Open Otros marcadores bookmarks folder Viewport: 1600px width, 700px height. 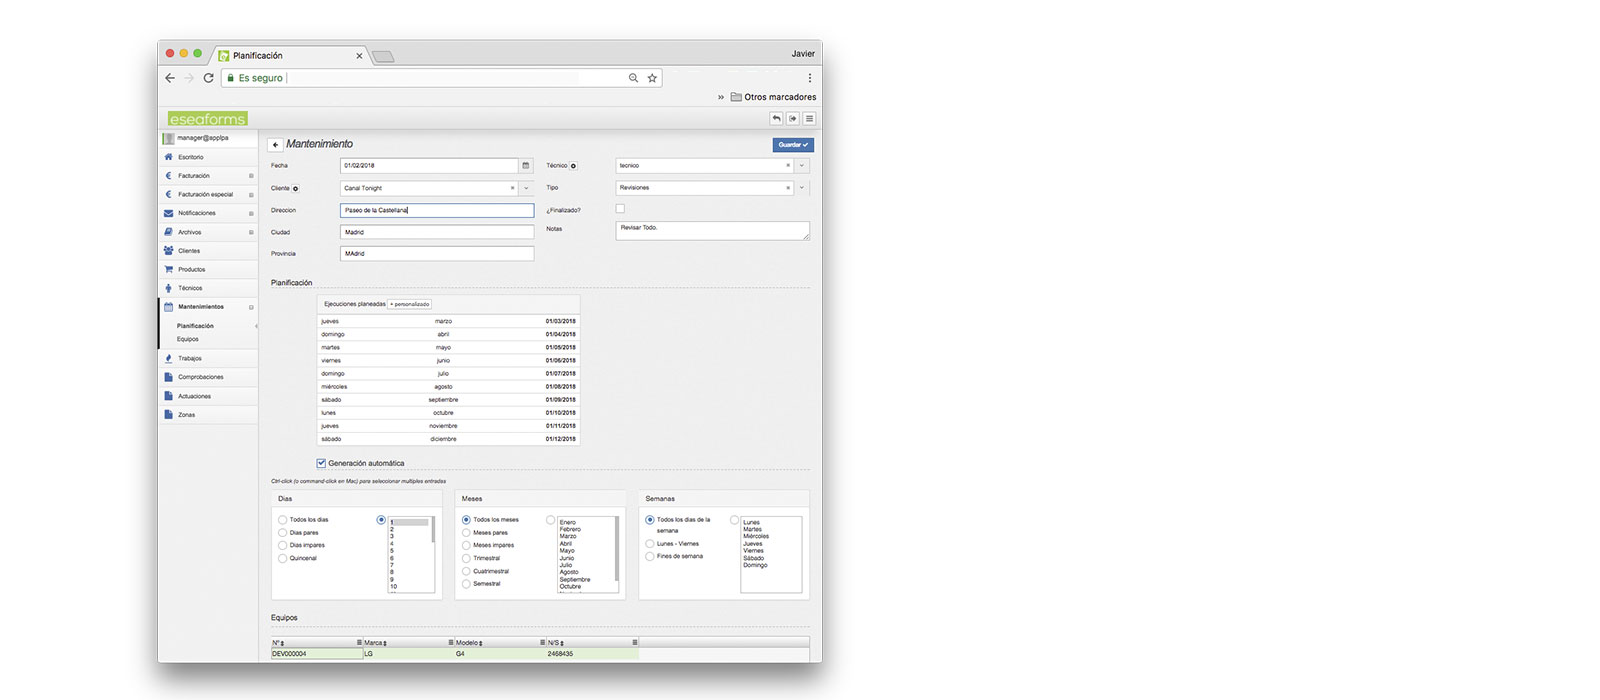click(773, 97)
